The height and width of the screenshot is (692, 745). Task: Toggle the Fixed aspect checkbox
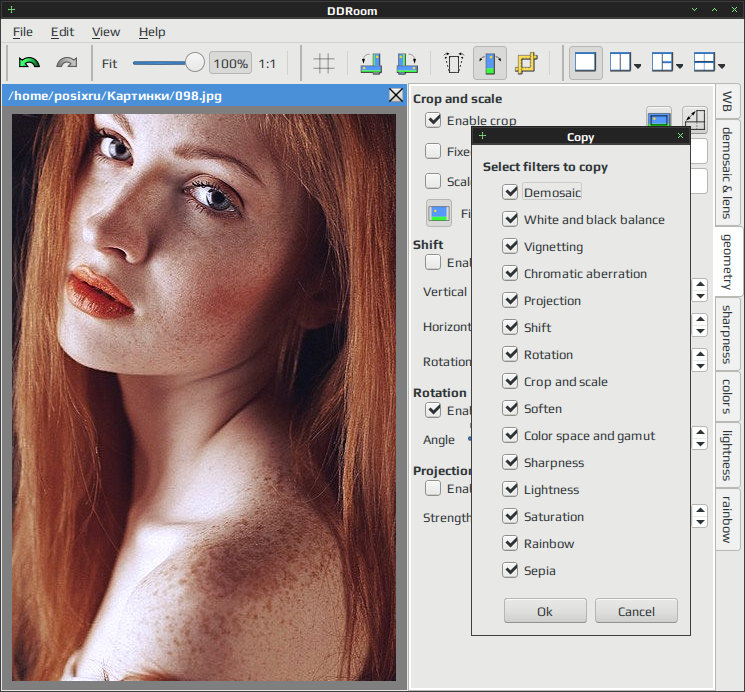433,151
